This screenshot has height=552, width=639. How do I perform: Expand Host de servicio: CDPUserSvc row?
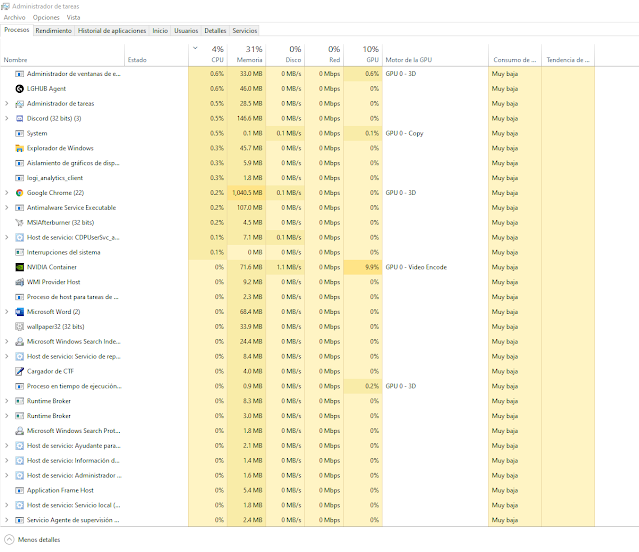coord(7,238)
